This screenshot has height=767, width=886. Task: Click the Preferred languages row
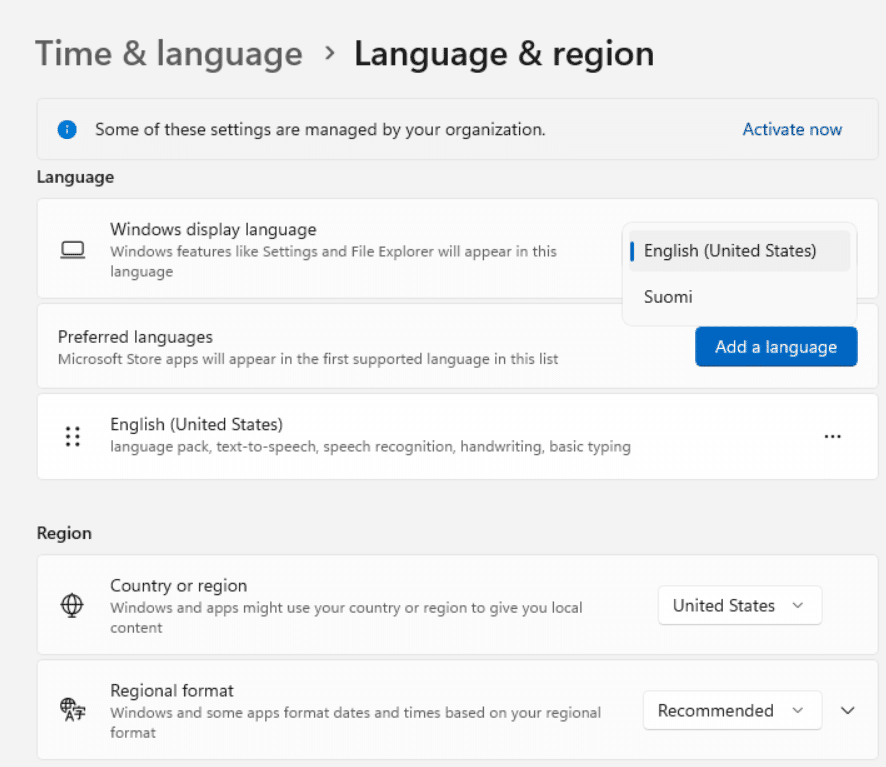[x=458, y=346]
